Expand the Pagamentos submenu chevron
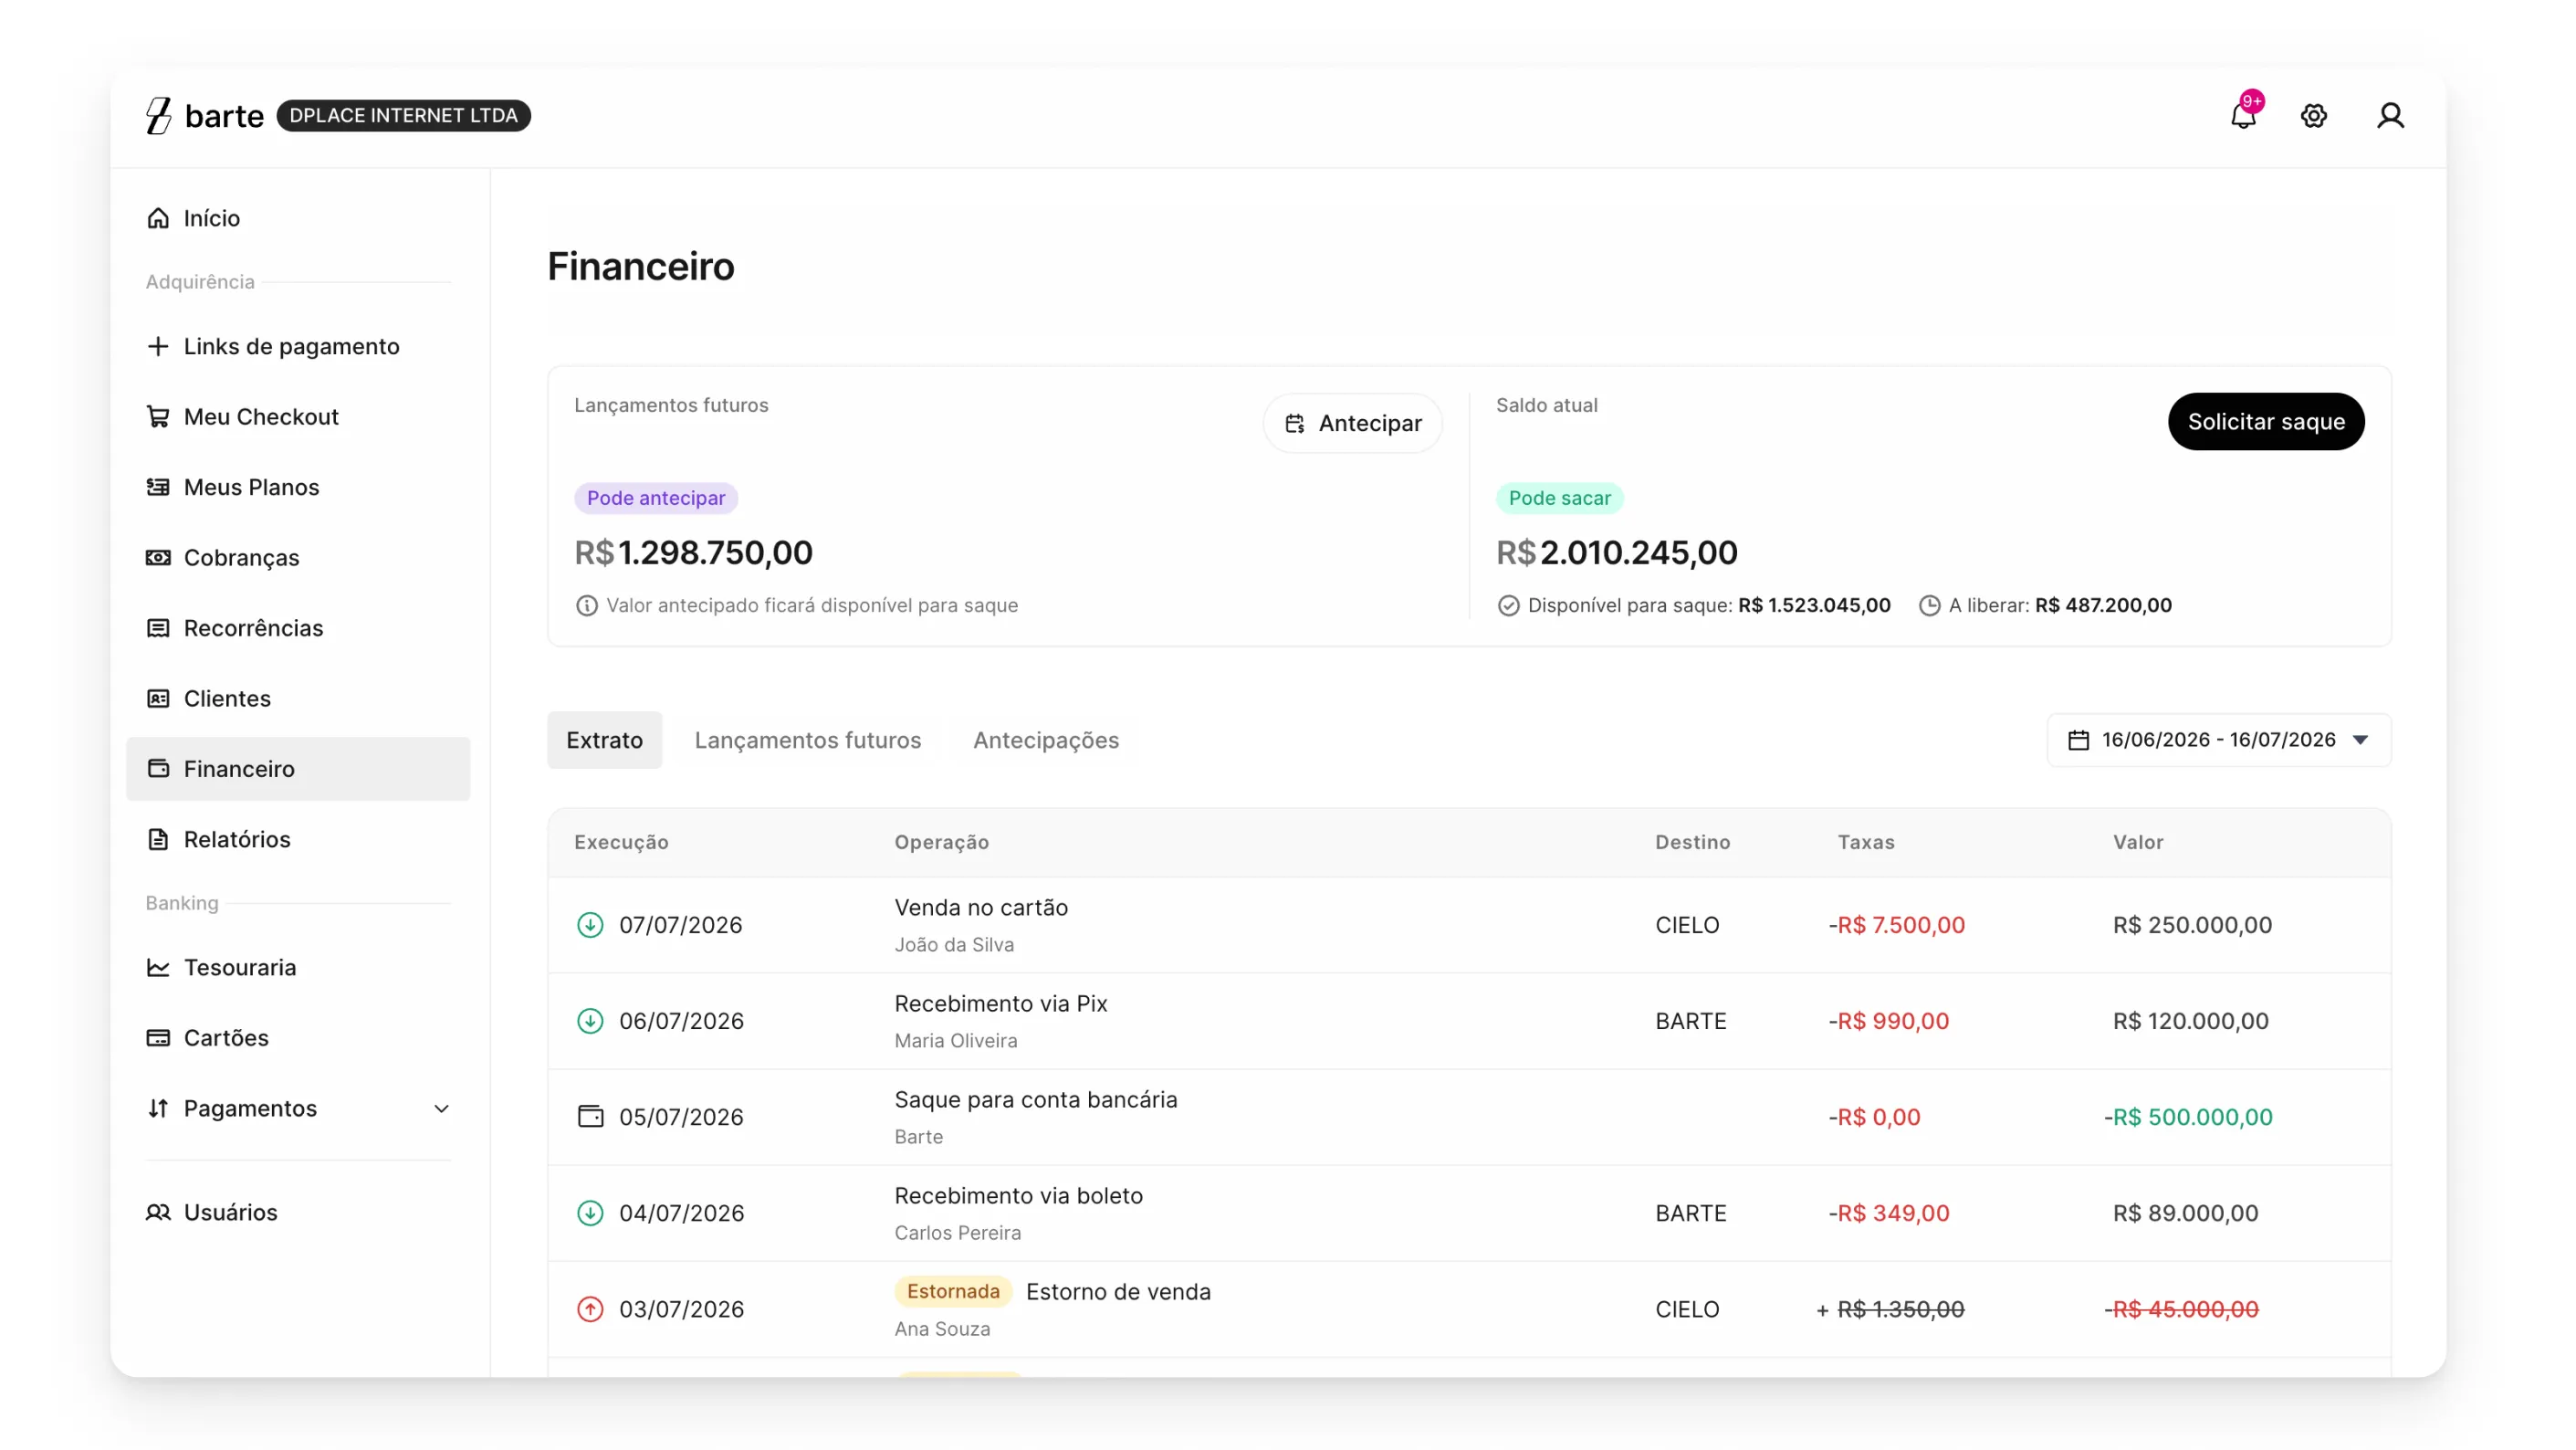 (x=441, y=1108)
